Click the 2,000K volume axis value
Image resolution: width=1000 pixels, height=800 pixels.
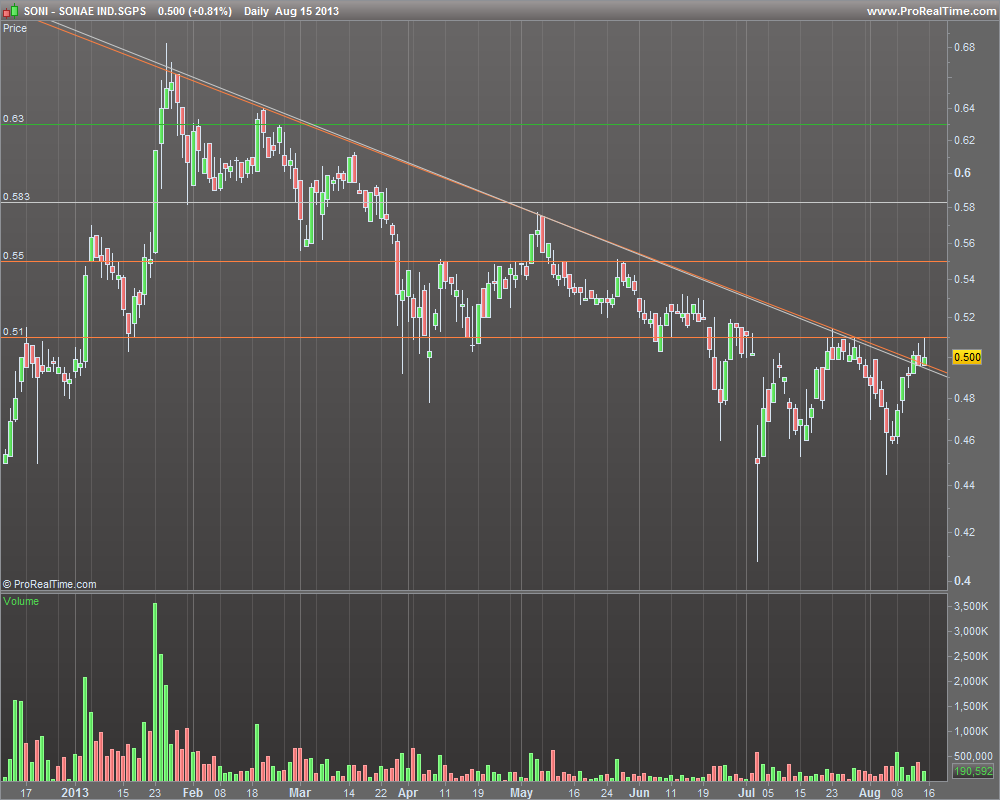click(x=971, y=681)
